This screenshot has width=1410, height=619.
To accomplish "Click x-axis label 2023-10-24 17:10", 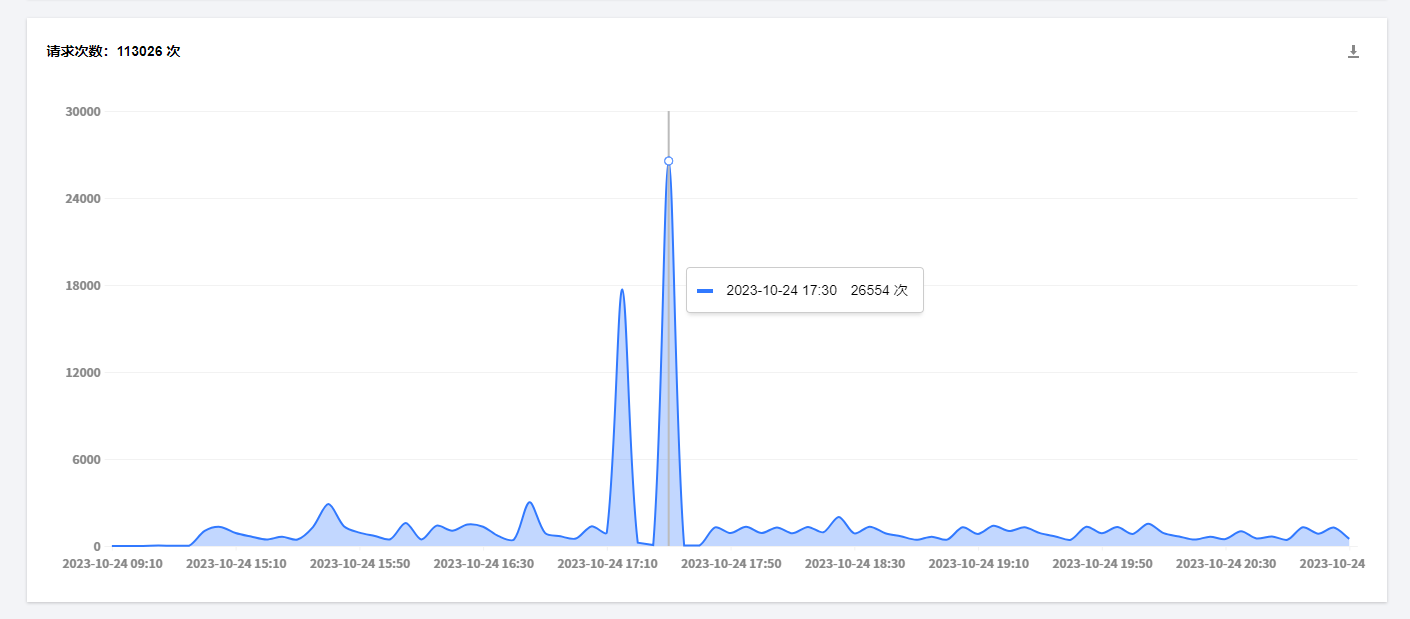I will (607, 564).
